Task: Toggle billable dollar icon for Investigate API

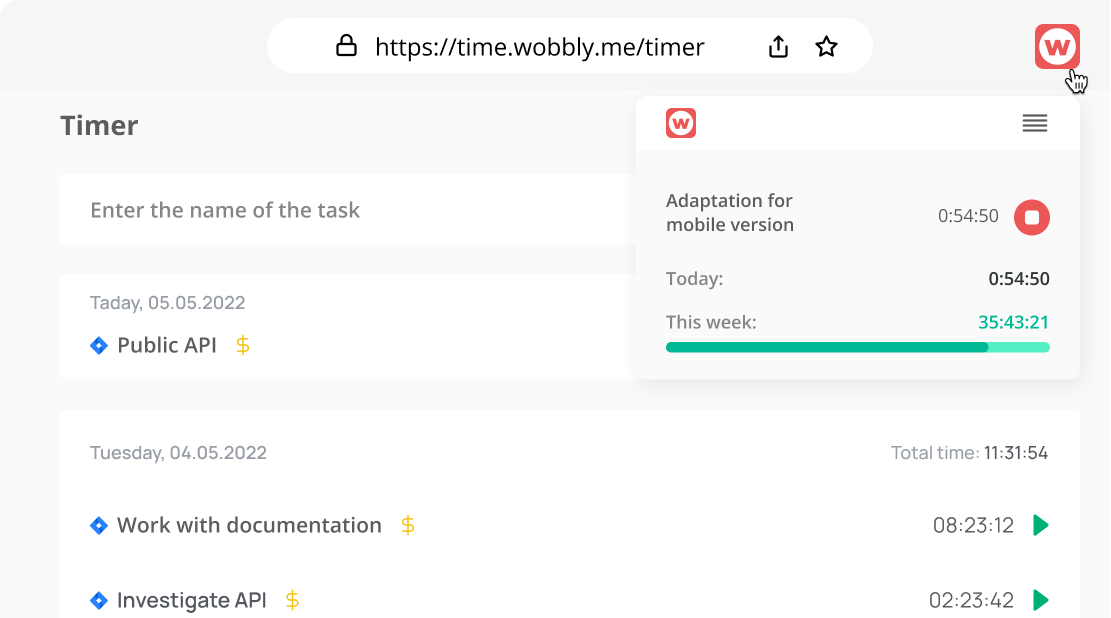Action: [292, 600]
